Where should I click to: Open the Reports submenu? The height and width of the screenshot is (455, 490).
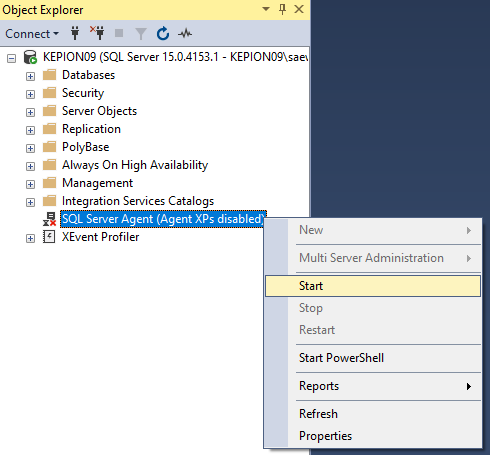click(373, 386)
